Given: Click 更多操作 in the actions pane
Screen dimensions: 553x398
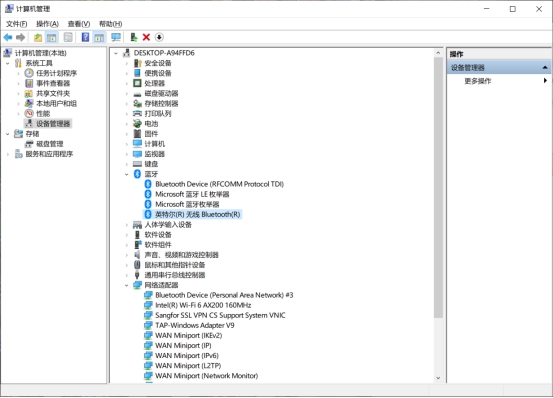Looking at the screenshot, I should pyautogui.click(x=478, y=81).
